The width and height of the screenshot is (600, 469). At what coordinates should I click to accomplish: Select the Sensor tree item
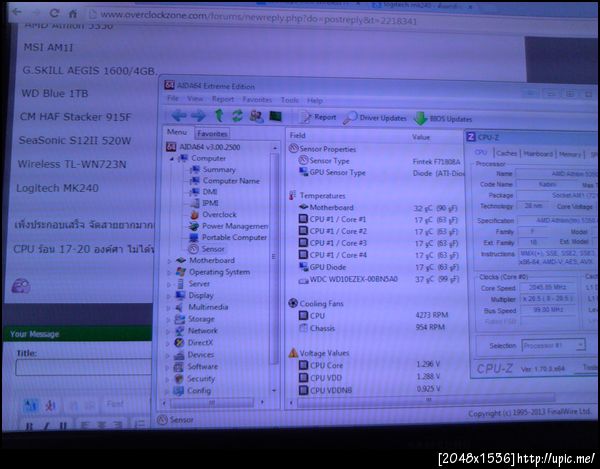(x=207, y=249)
